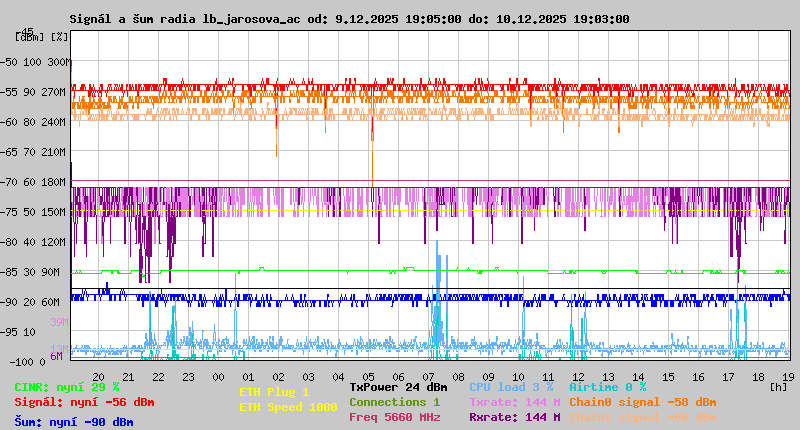Click the 'Connections 1' legend entry
Image resolution: width=800 pixels, height=430 pixels.
click(x=395, y=402)
